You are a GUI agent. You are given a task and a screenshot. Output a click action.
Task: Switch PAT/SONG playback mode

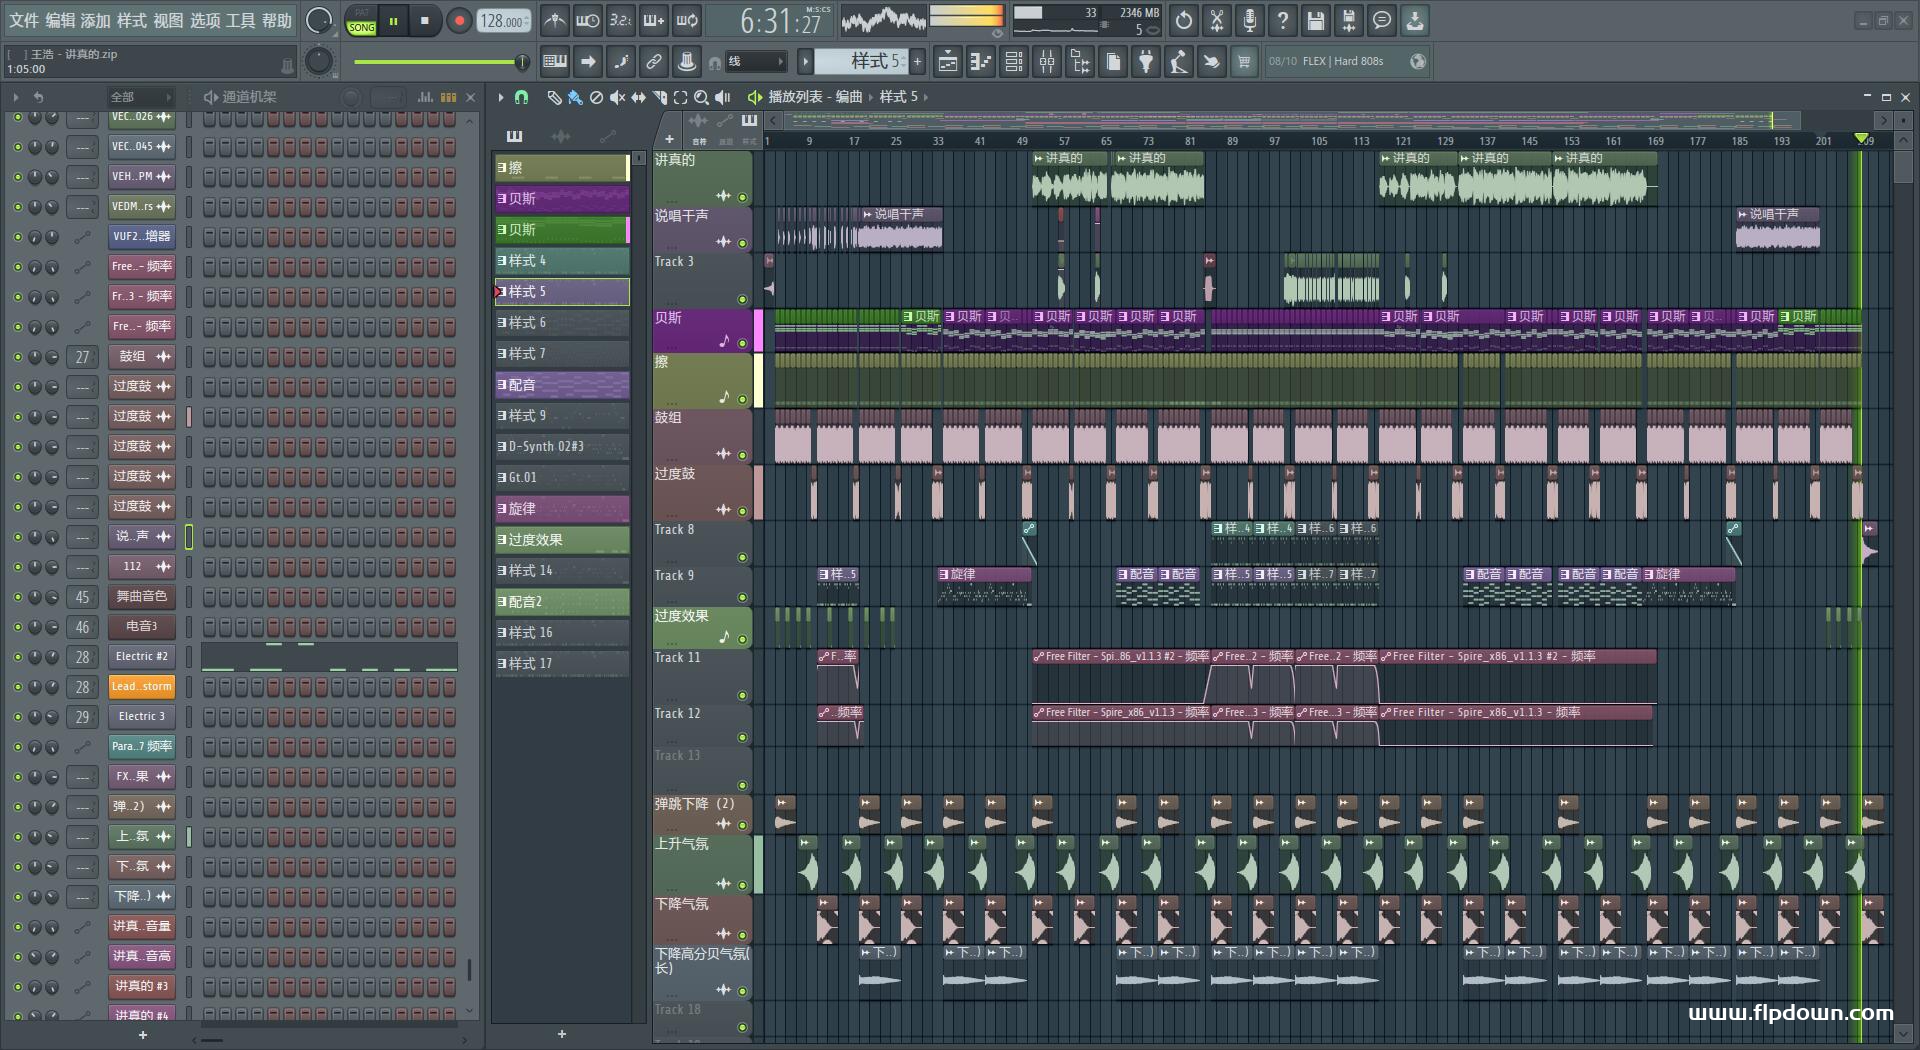[361, 21]
